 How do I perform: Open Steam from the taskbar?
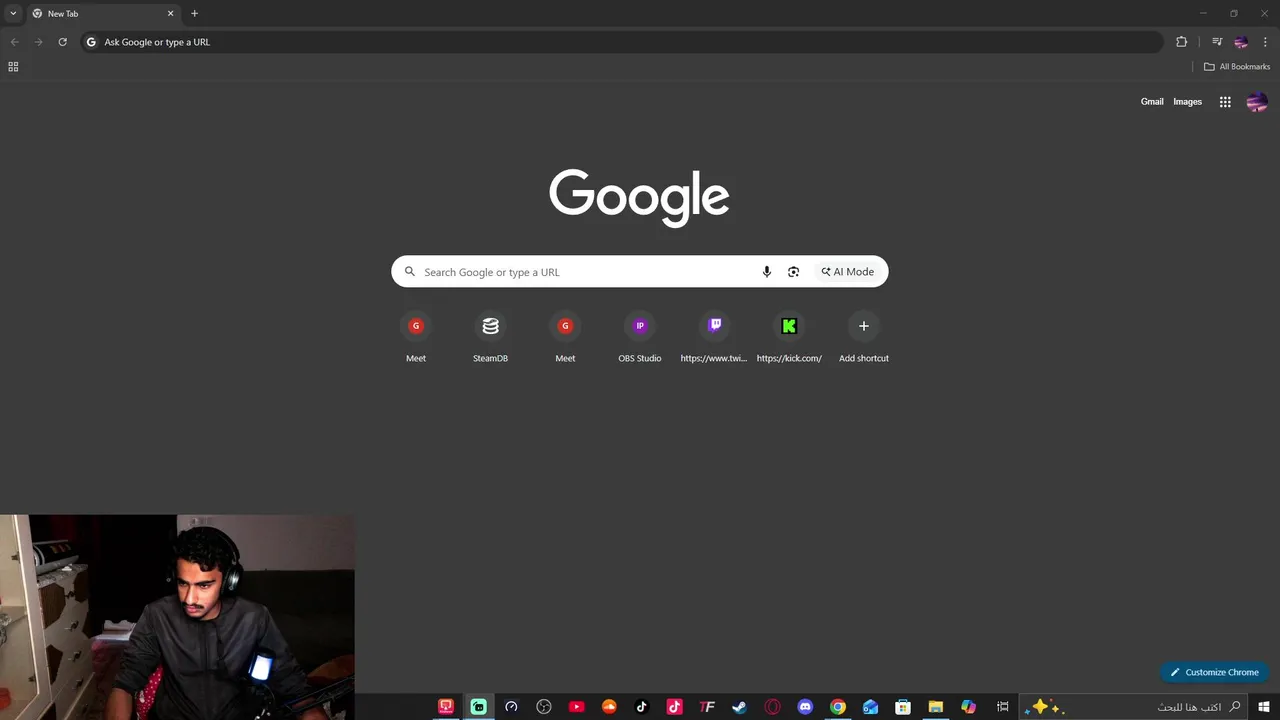(739, 707)
